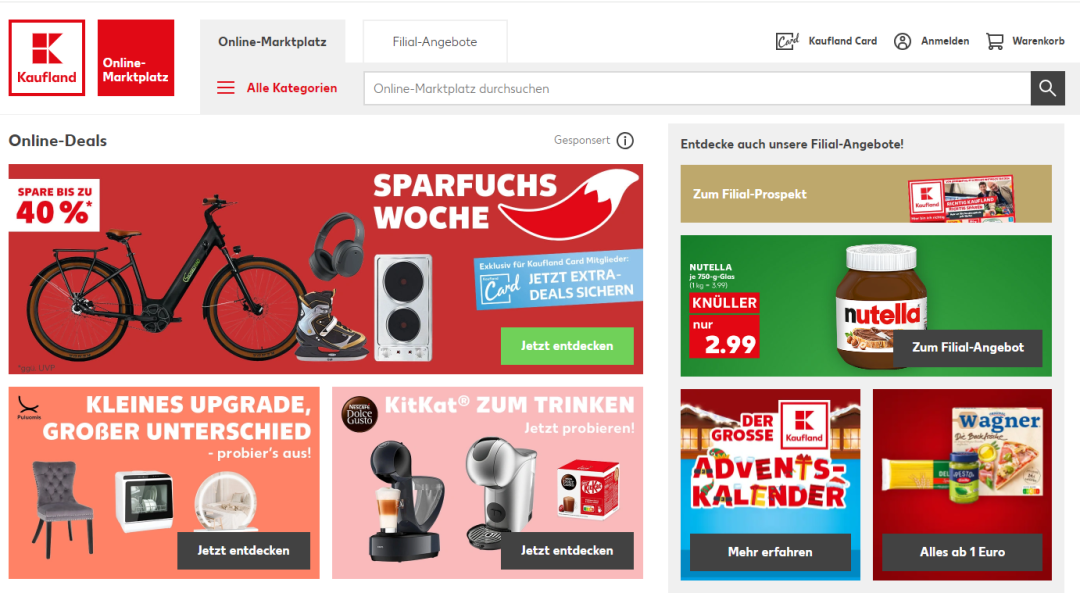Image resolution: width=1080 pixels, height=593 pixels.
Task: Click Jetzt entdecken on KitKat banner
Action: click(567, 550)
